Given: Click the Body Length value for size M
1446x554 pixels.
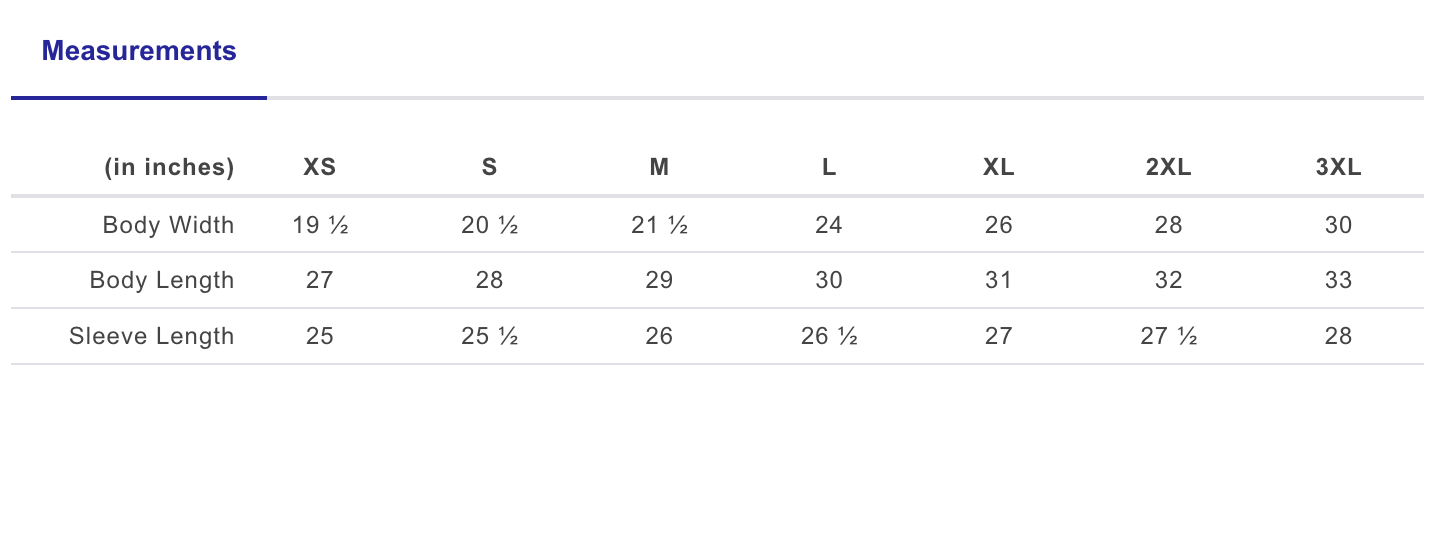Looking at the screenshot, I should (659, 280).
